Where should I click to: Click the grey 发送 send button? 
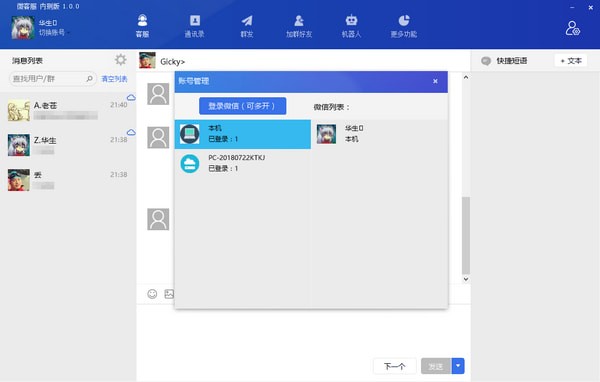click(x=436, y=366)
